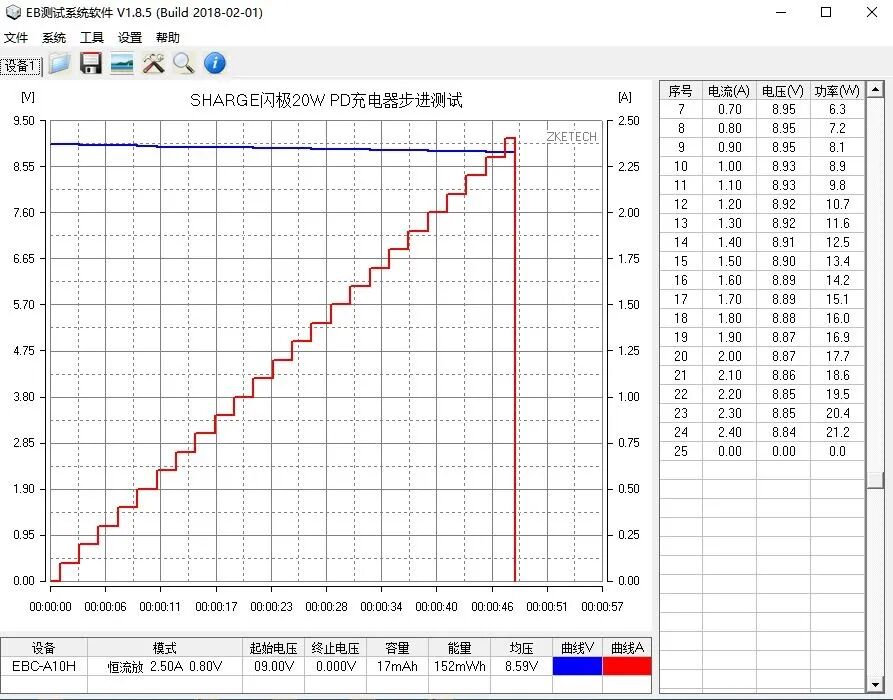Click the [A] axis unit label
Image resolution: width=893 pixels, height=700 pixels.
pyautogui.click(x=625, y=97)
